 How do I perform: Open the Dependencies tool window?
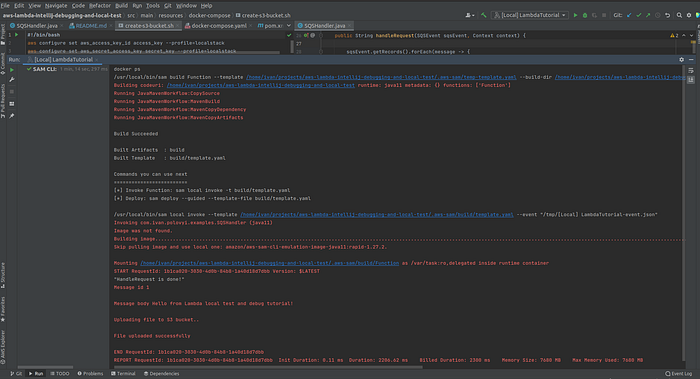[162, 374]
